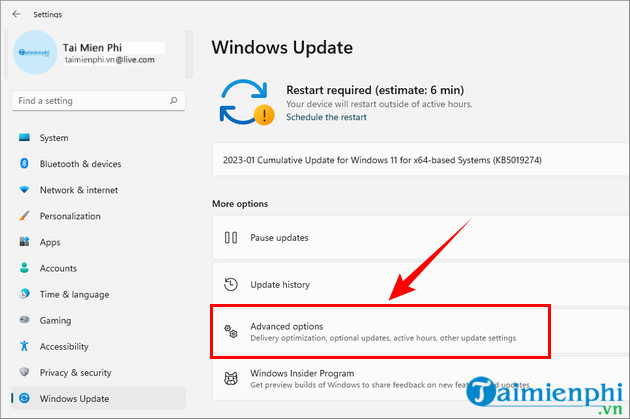The width and height of the screenshot is (630, 419).
Task: Click the Tai Mien Phi account name
Action: [92, 48]
